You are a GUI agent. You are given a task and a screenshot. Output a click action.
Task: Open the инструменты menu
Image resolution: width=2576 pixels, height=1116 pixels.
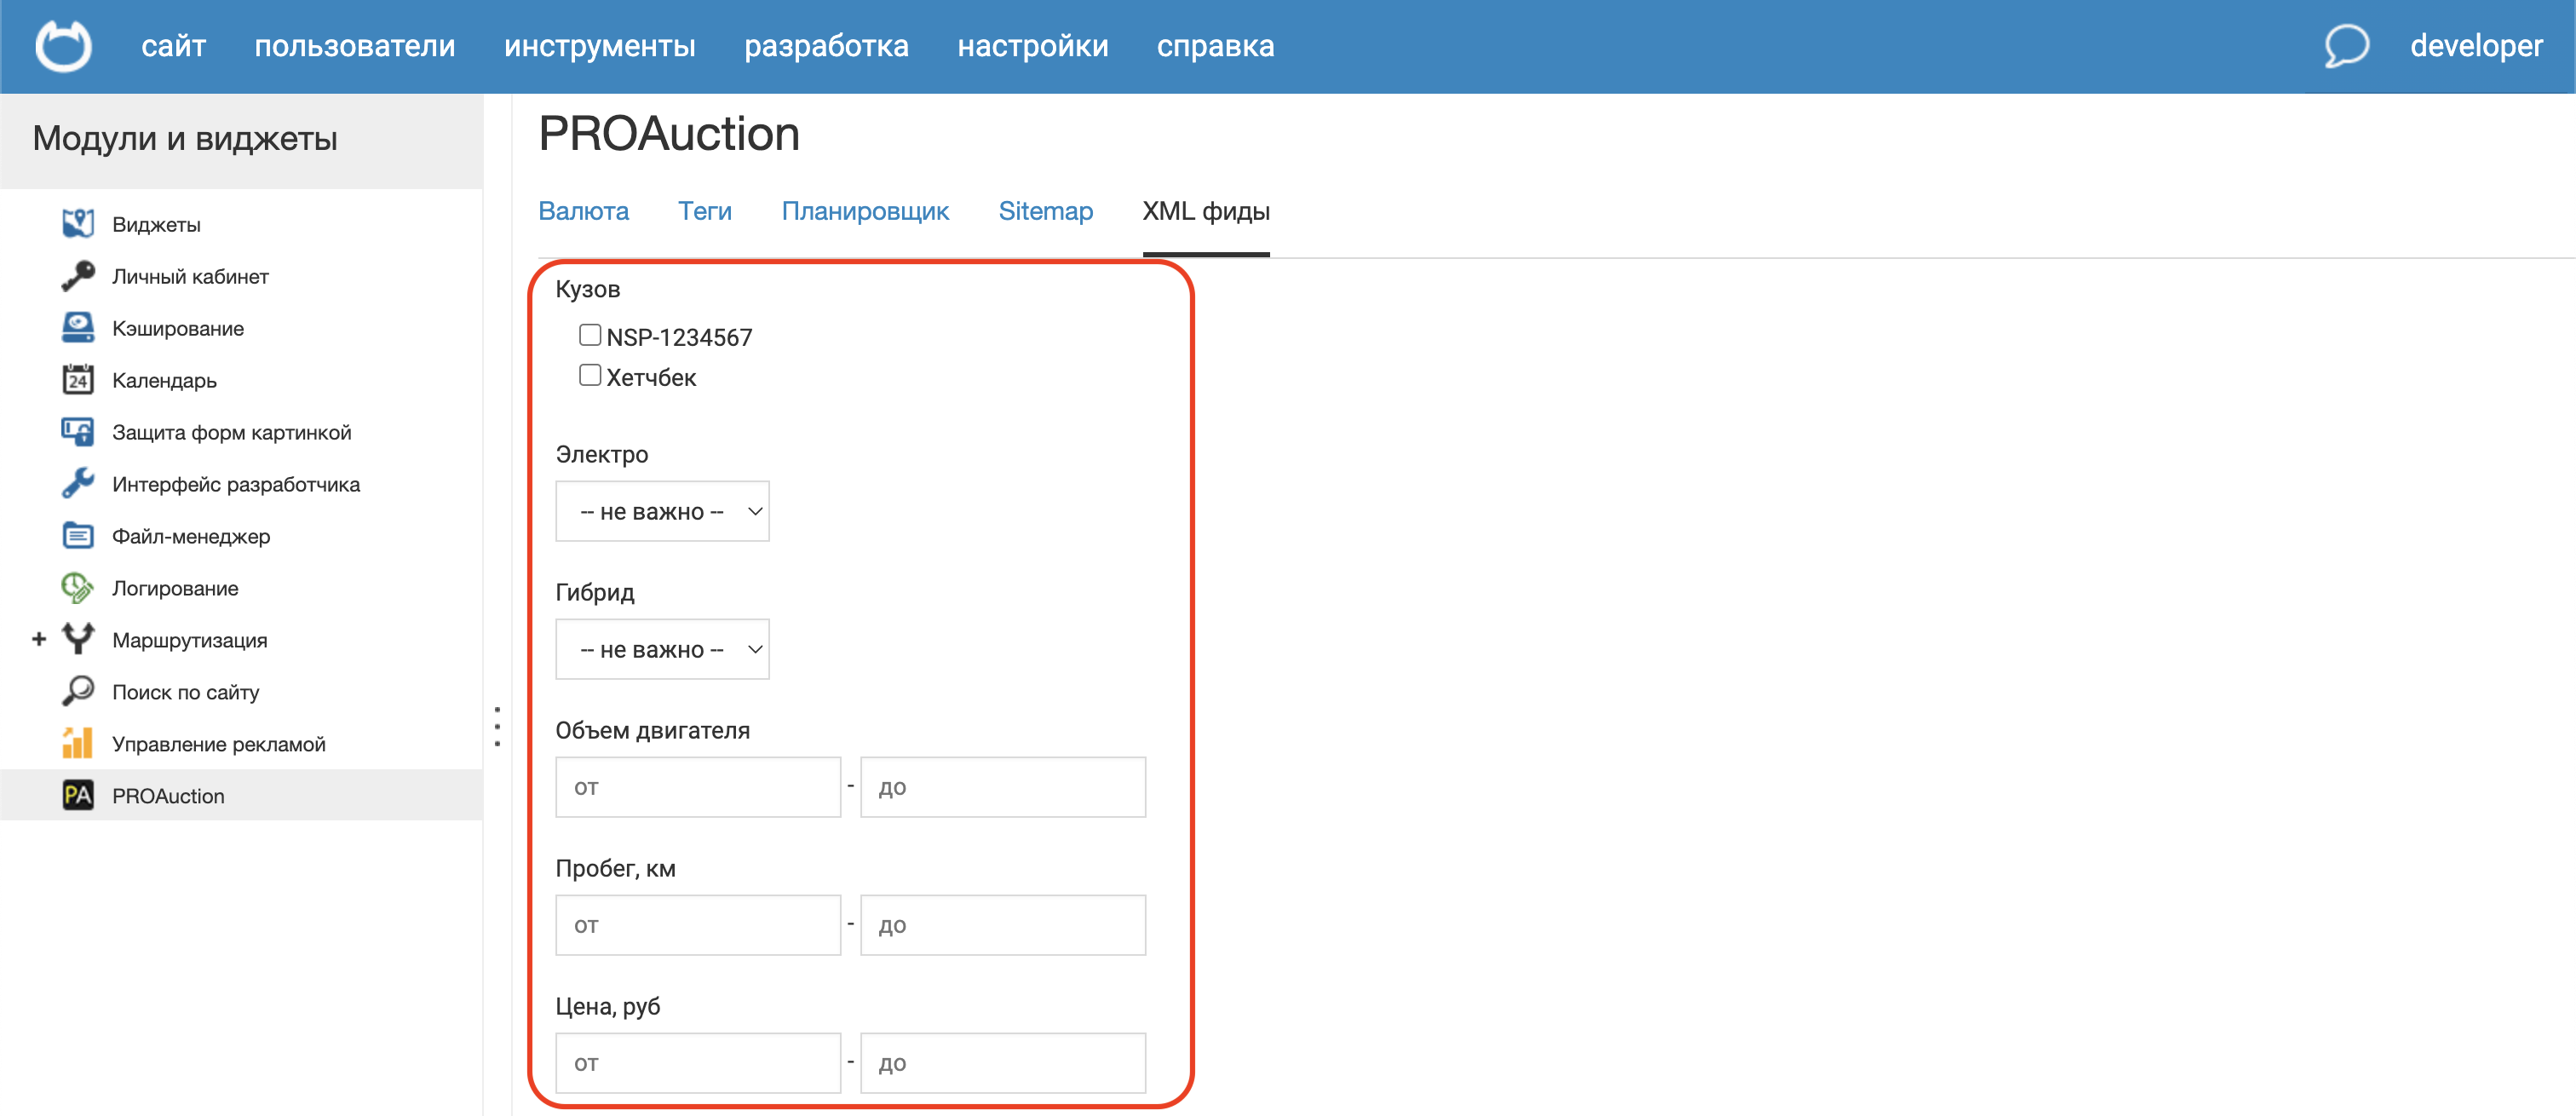tap(600, 46)
